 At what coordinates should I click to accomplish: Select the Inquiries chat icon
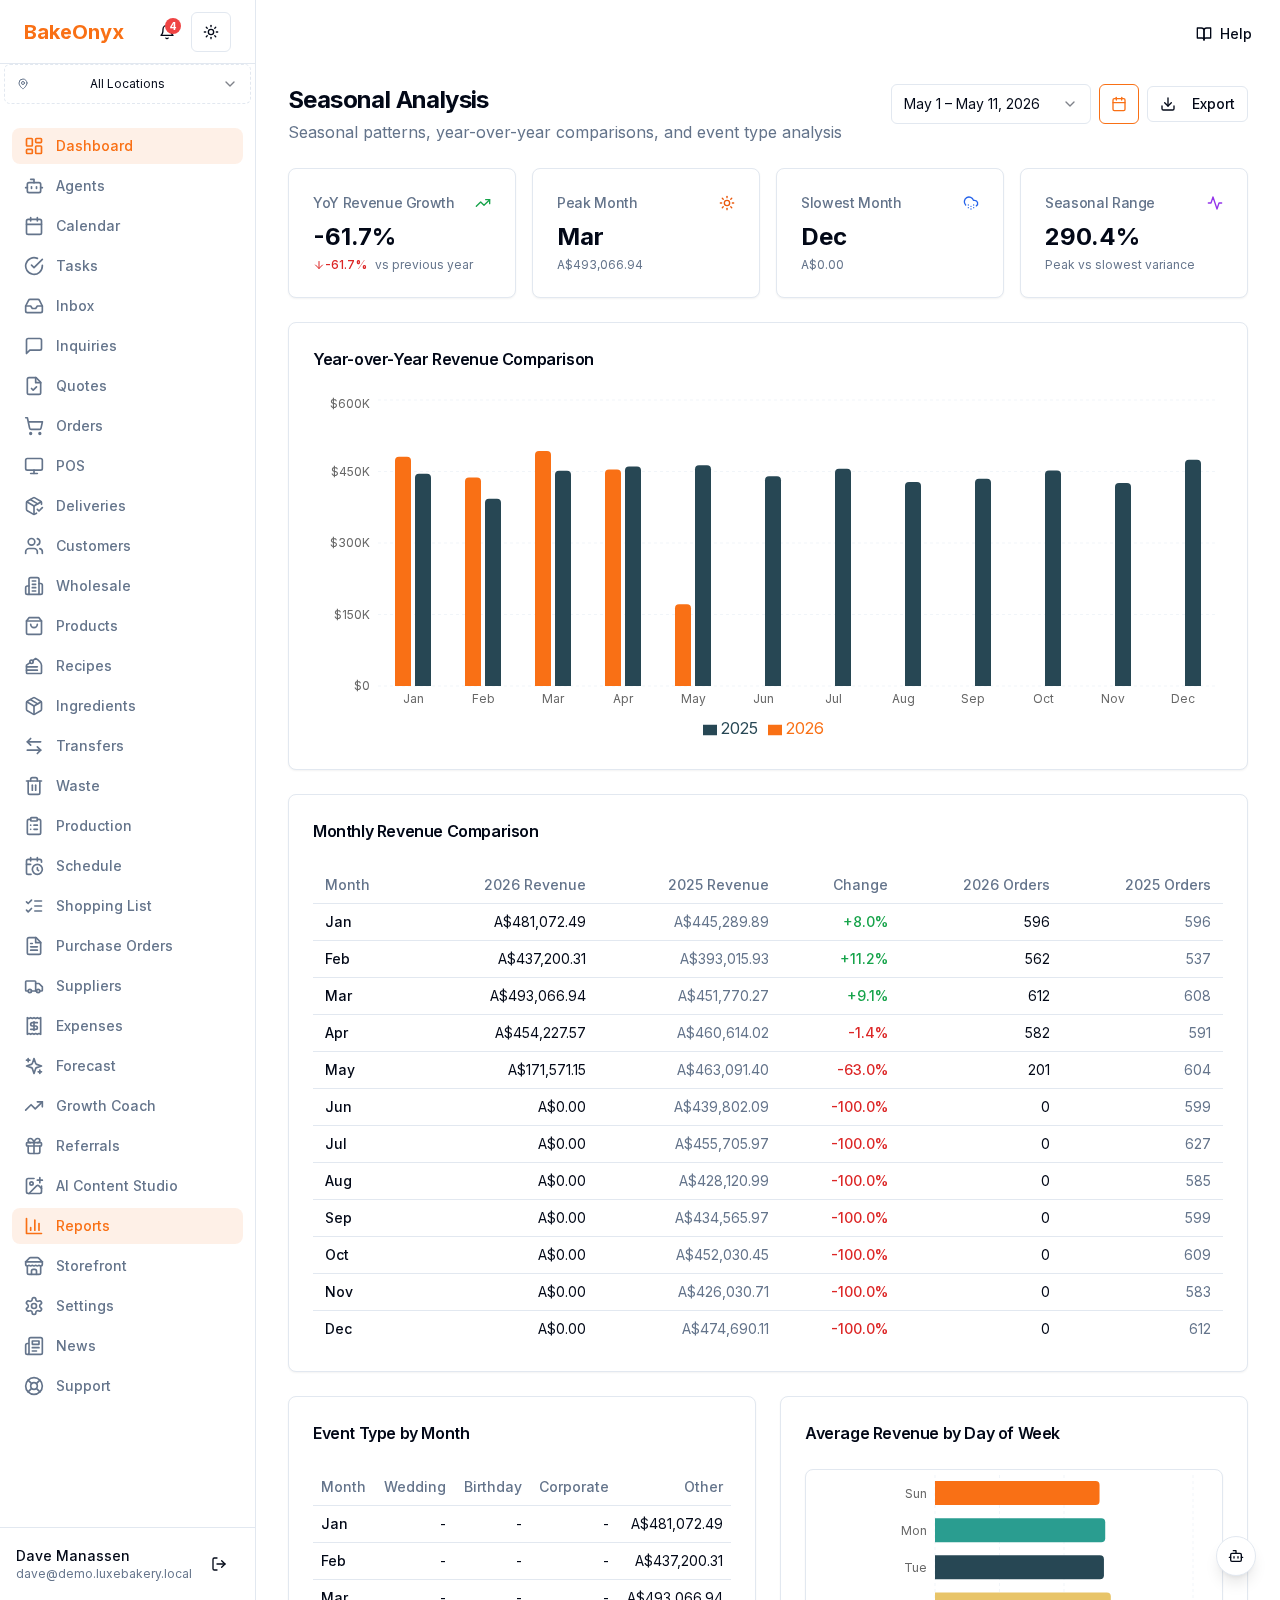(34, 346)
